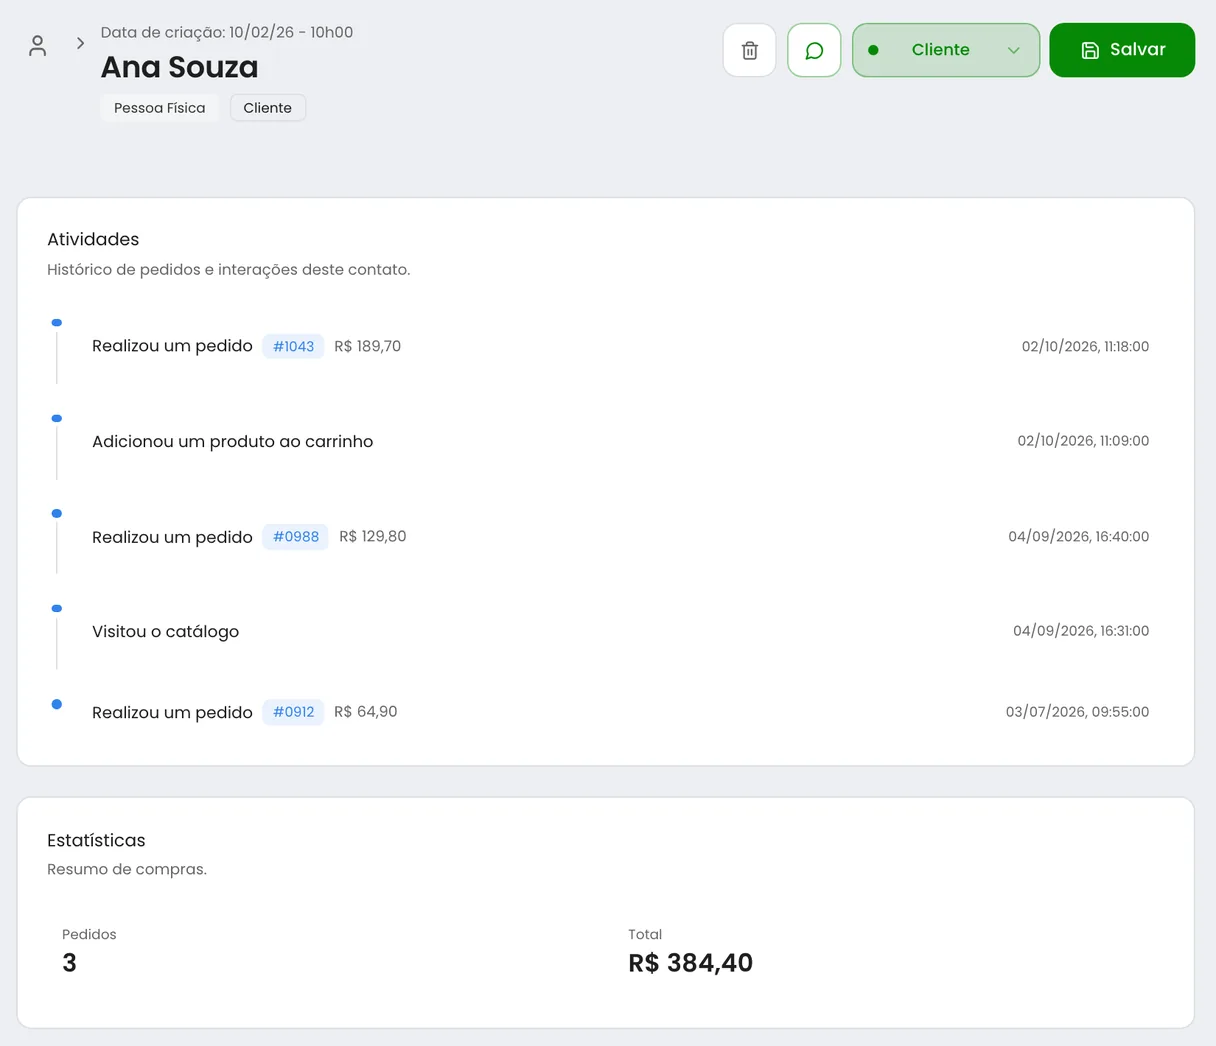Open order link #0988
Image resolution: width=1216 pixels, height=1046 pixels.
pyautogui.click(x=296, y=537)
